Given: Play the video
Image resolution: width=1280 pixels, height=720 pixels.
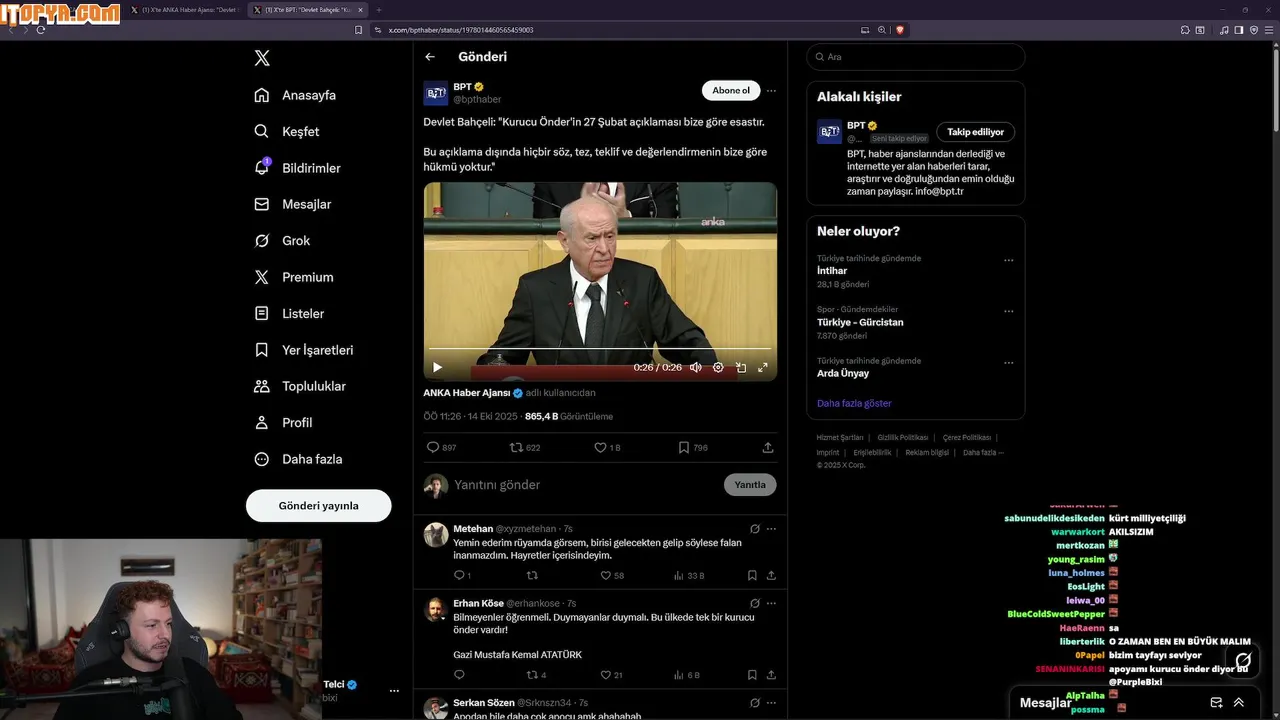Looking at the screenshot, I should 437,367.
